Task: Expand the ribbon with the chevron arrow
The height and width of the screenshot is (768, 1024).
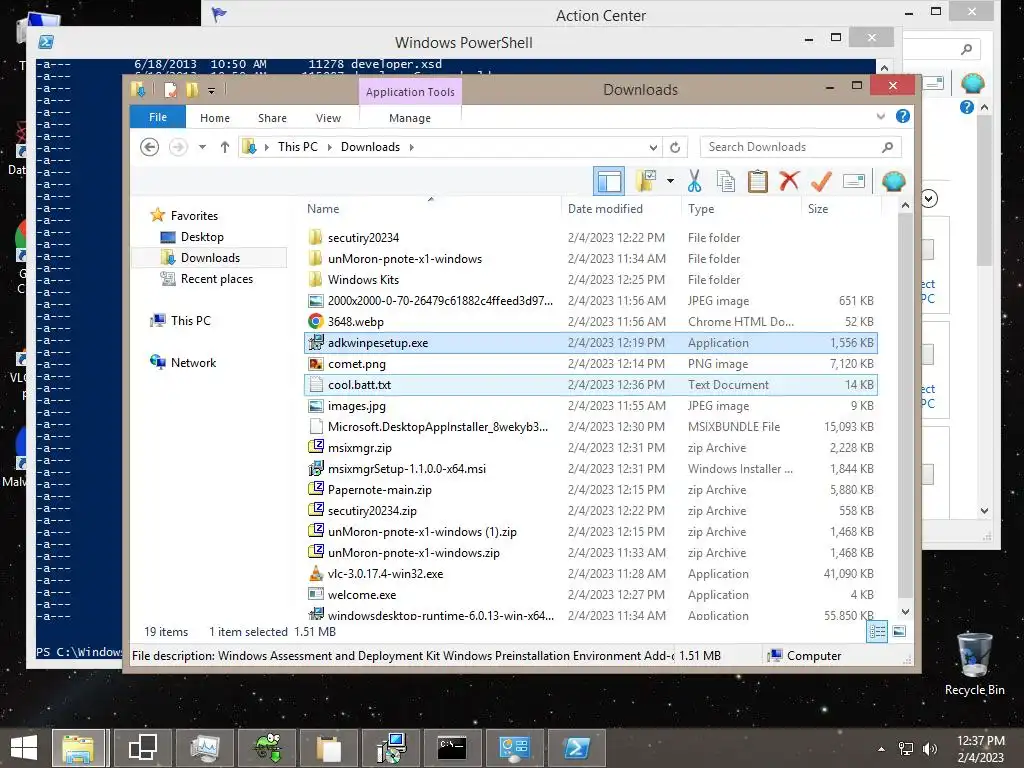Action: point(880,116)
